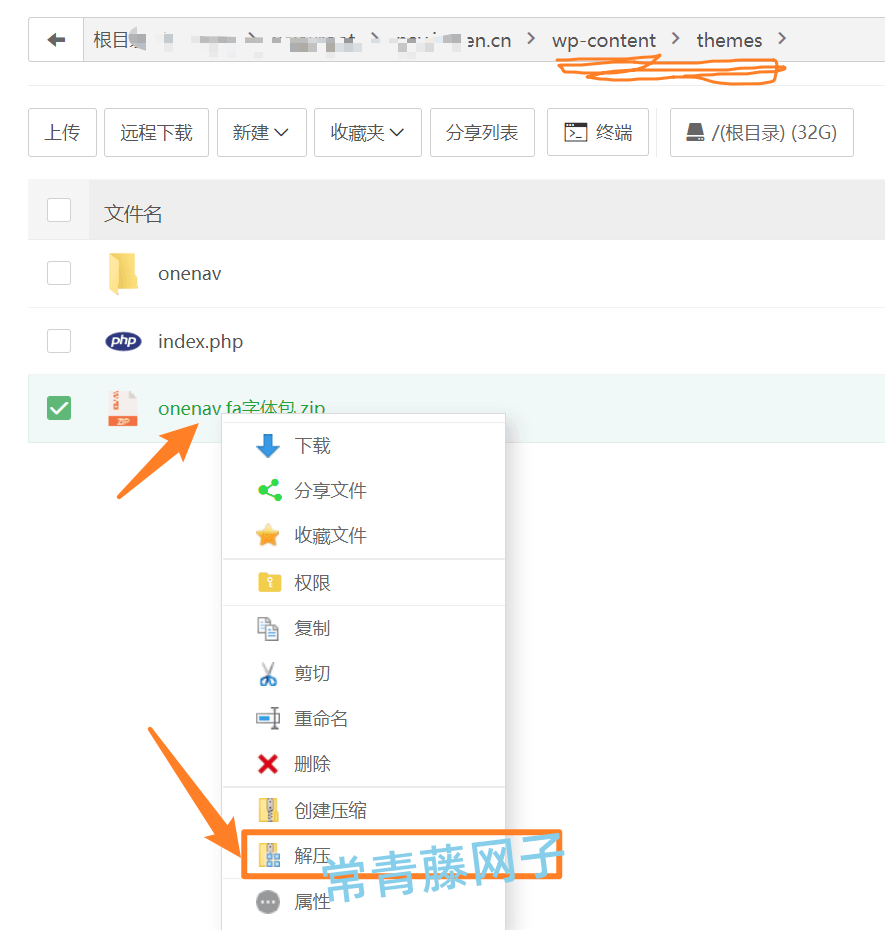Choose 收藏文件 from the context menu
Screen dimensions: 885x930
click(364, 535)
